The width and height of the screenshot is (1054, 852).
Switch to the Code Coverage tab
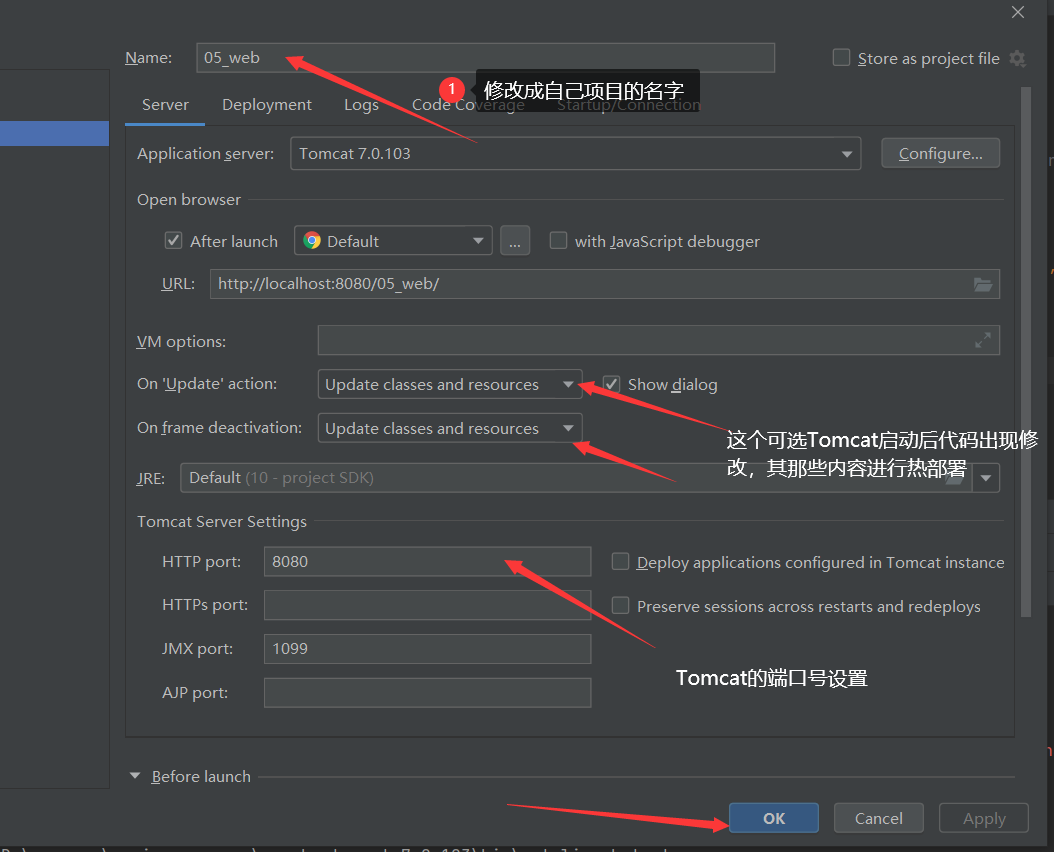point(468,105)
